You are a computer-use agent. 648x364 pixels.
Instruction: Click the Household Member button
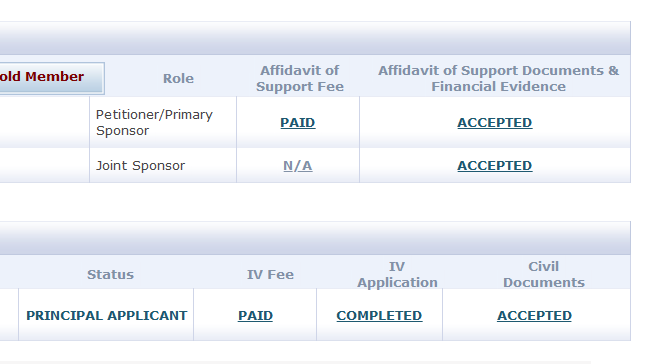coord(52,78)
